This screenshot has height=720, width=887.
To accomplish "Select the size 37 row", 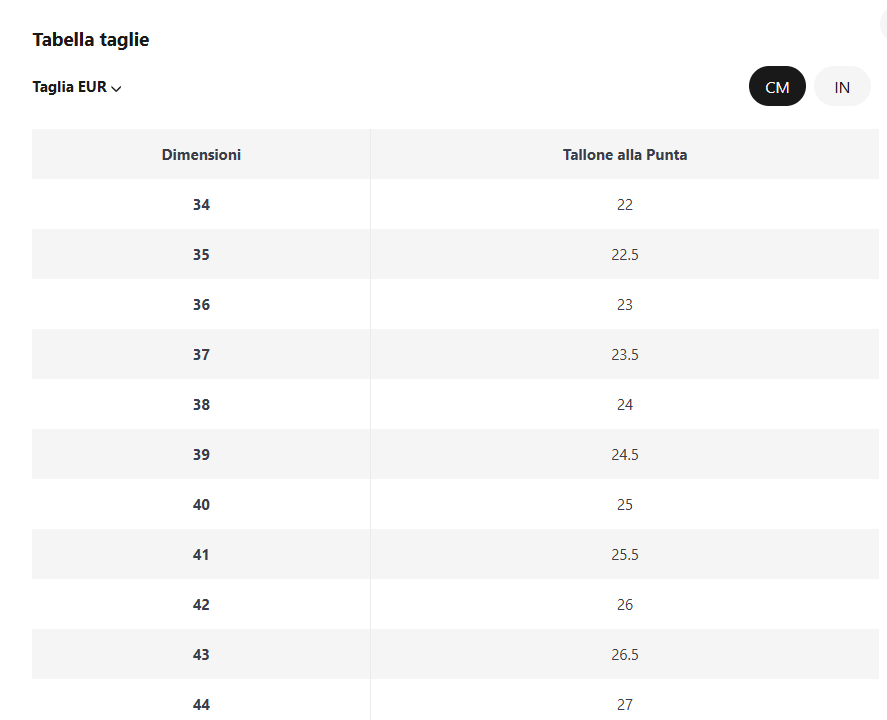I will [455, 354].
